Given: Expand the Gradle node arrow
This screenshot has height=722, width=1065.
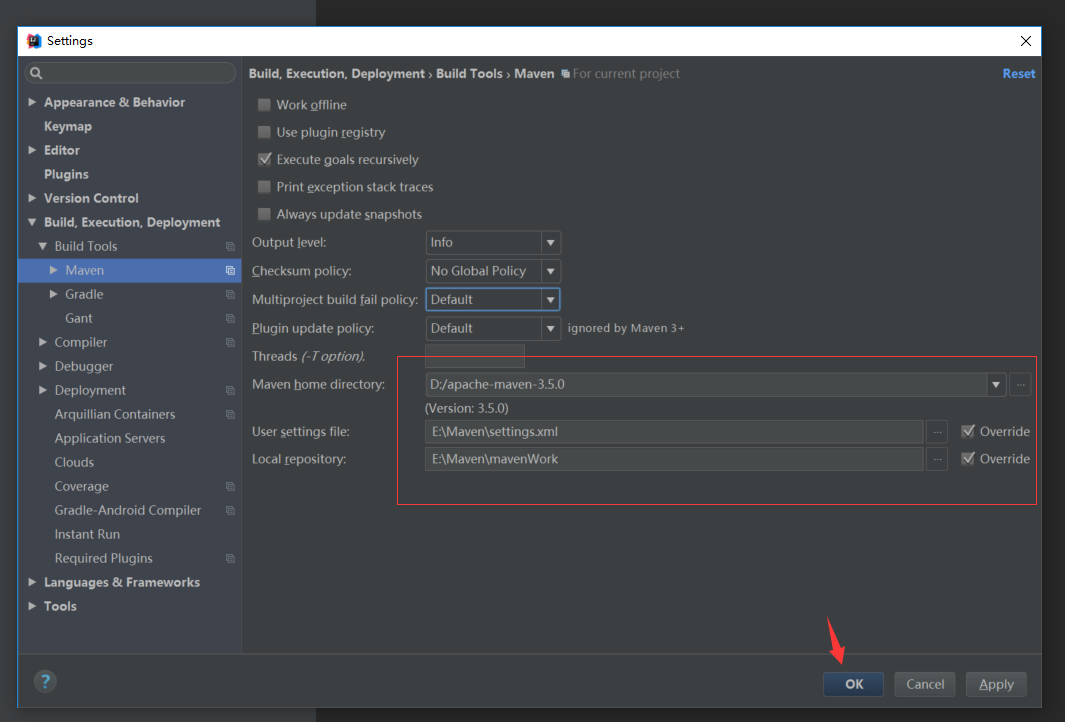Looking at the screenshot, I should pyautogui.click(x=54, y=294).
